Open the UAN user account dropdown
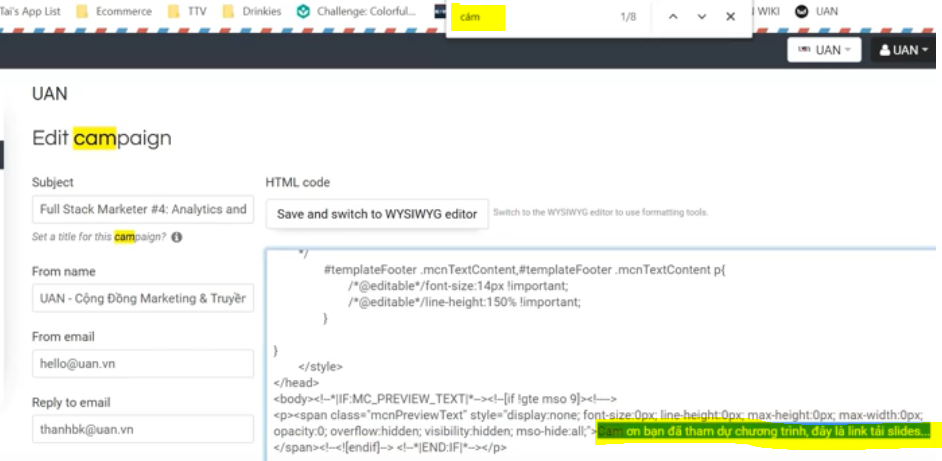This screenshot has height=461, width=942. [x=904, y=50]
